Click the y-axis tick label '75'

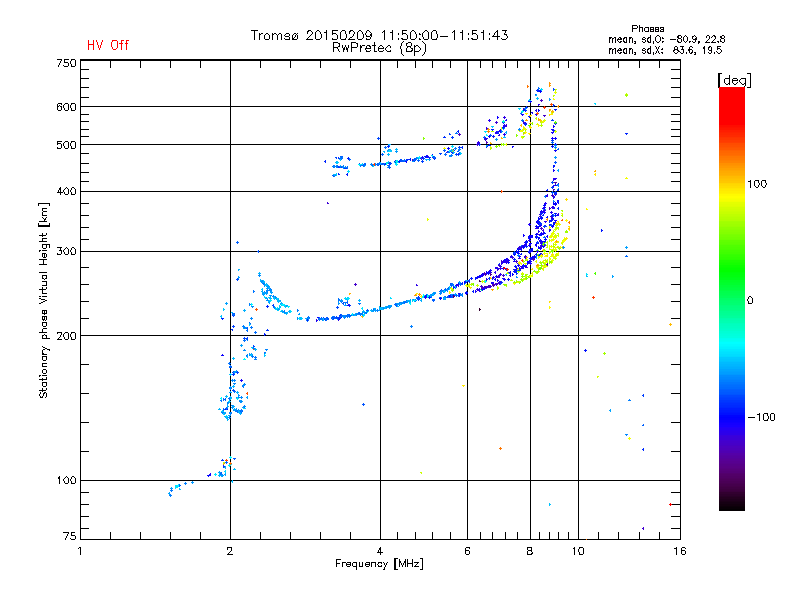pyautogui.click(x=70, y=536)
